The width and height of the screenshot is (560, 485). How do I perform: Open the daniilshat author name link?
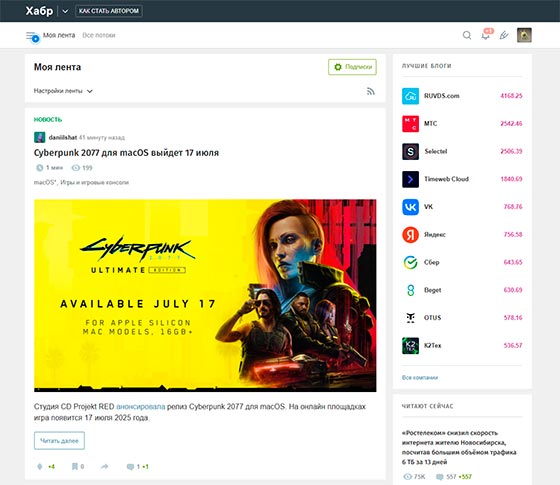tap(63, 138)
